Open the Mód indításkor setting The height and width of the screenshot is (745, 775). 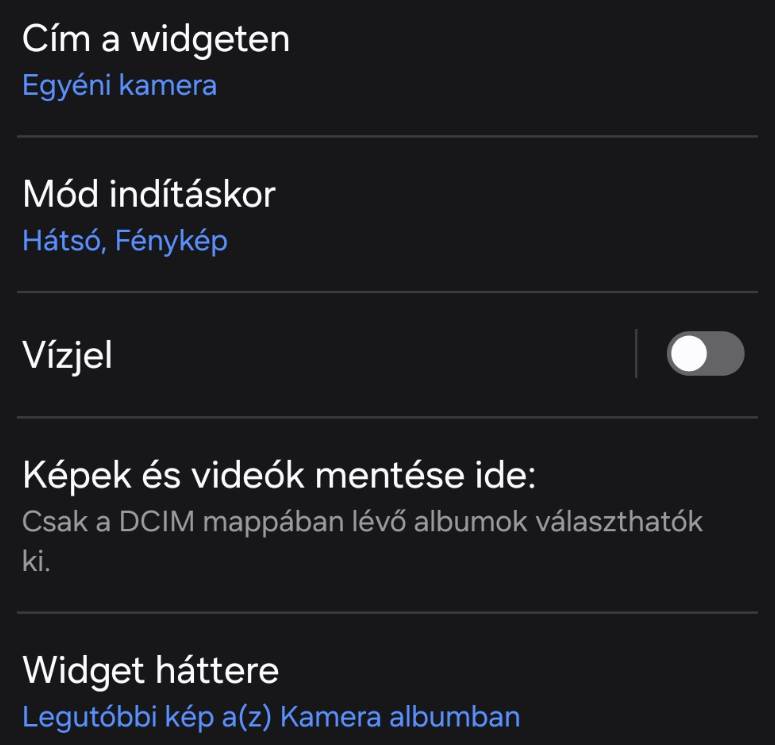(x=148, y=194)
